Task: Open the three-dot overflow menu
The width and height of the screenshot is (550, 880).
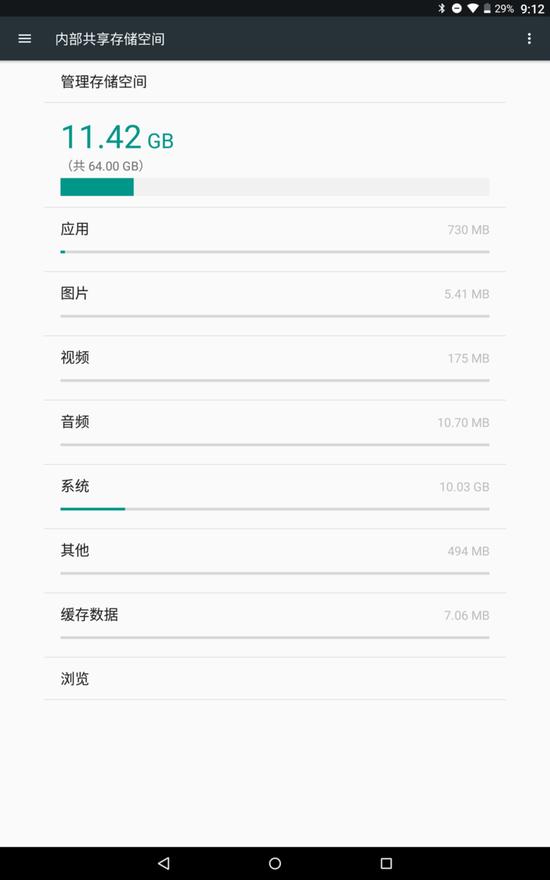Action: coord(529,39)
